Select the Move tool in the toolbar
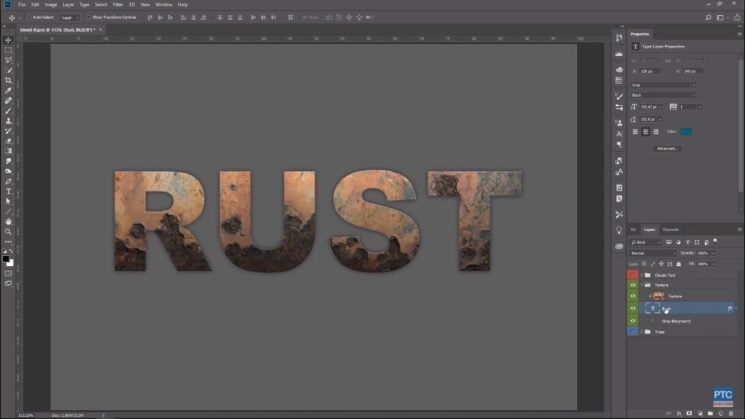 (x=8, y=38)
